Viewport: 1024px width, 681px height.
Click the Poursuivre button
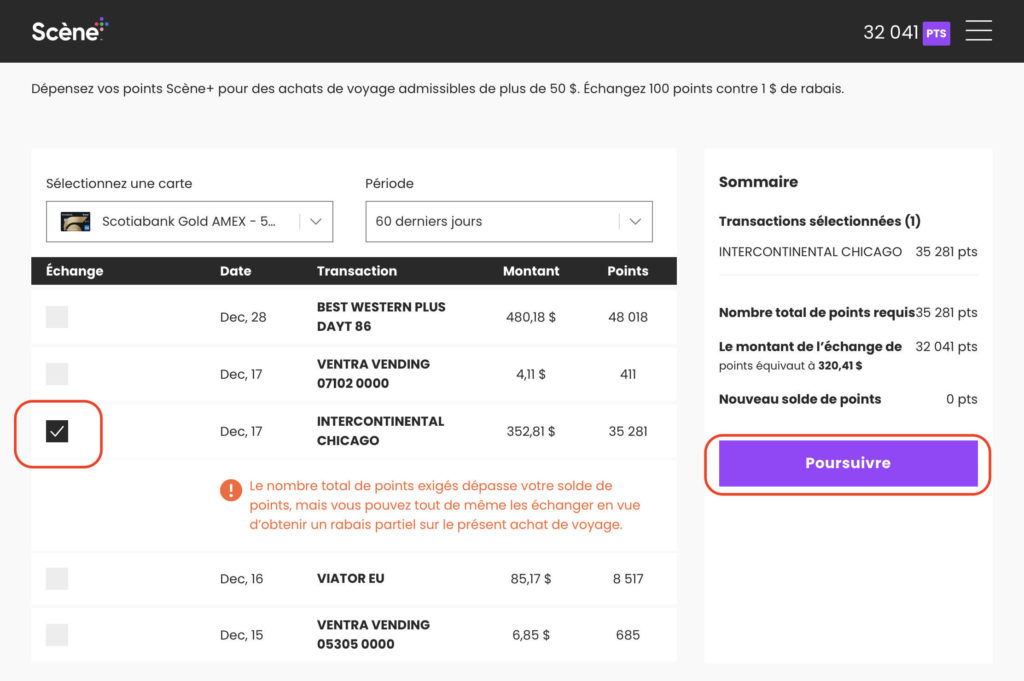pos(847,462)
